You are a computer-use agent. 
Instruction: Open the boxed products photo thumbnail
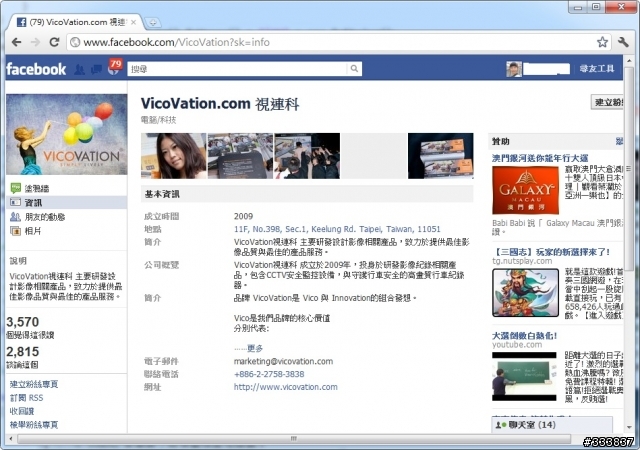click(441, 156)
